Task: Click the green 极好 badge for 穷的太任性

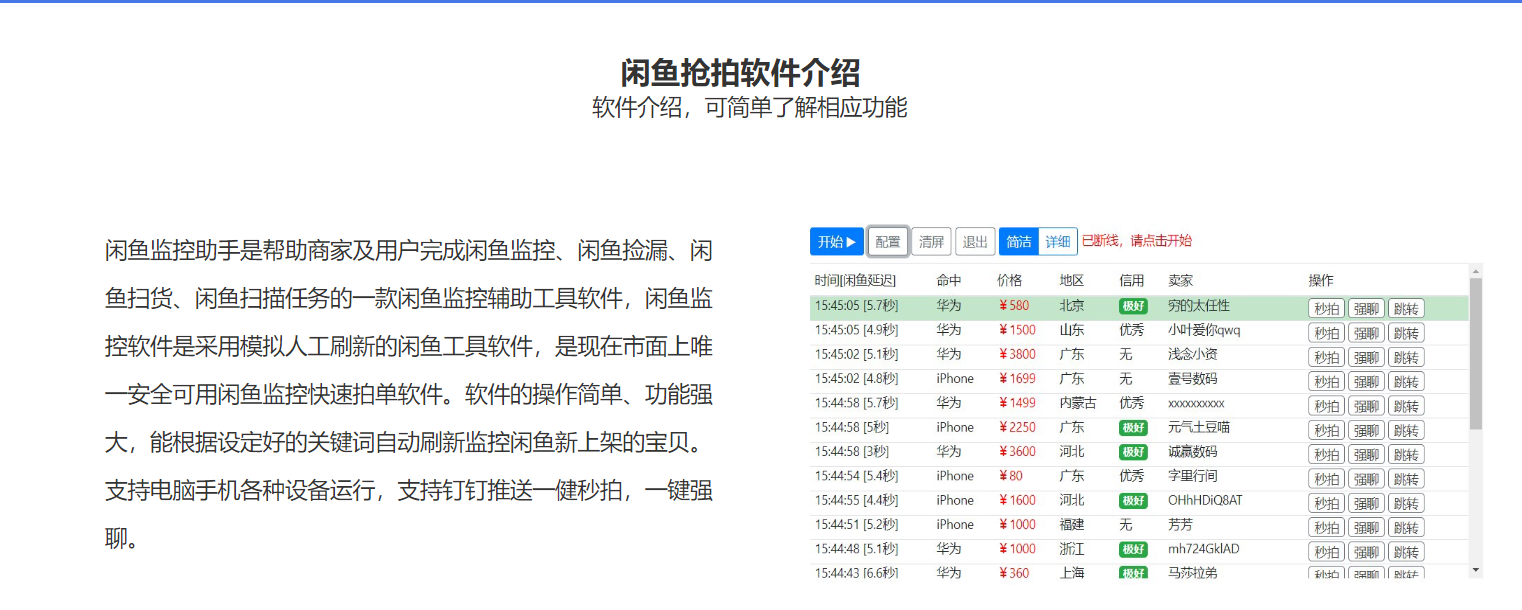Action: tap(1133, 306)
